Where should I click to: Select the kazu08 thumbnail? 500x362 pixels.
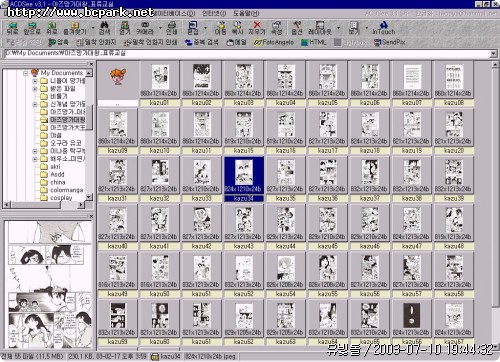pyautogui.click(x=454, y=84)
